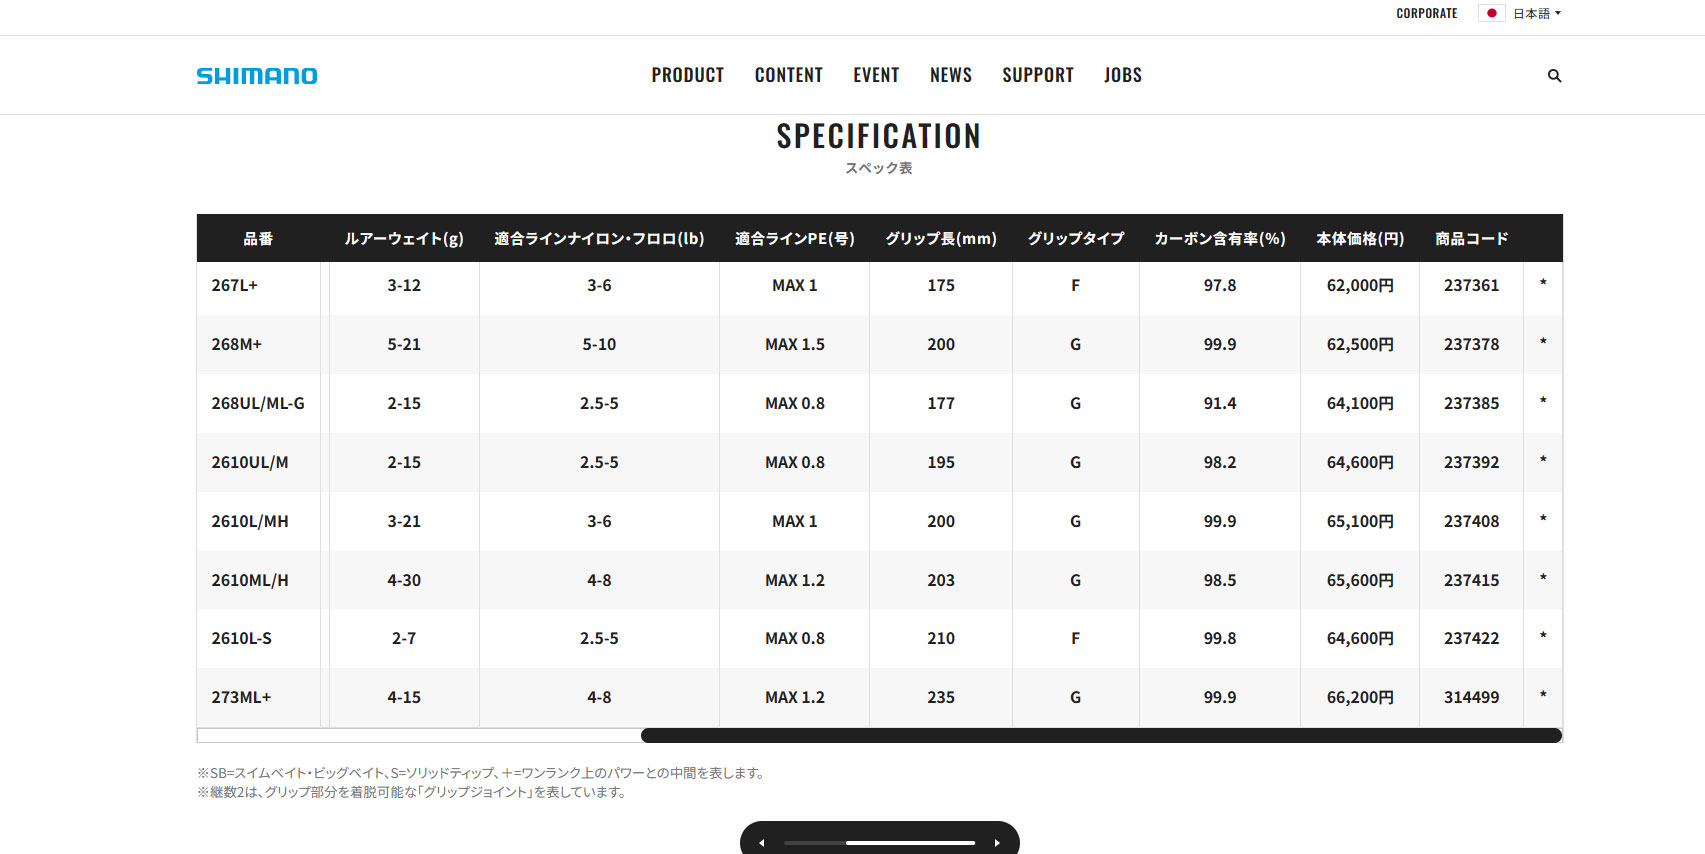The height and width of the screenshot is (854, 1705).
Task: Select the 品番 column header
Action: click(x=258, y=238)
